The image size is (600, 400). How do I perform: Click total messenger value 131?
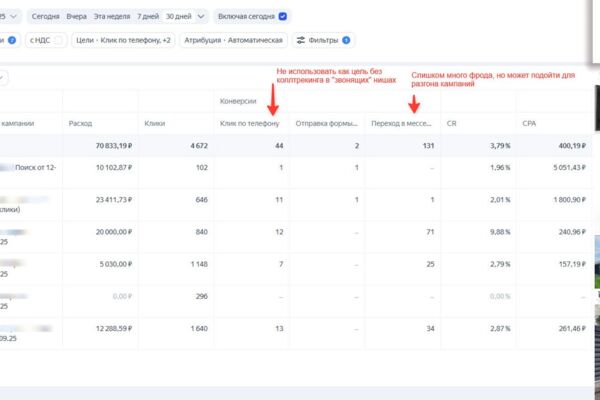(x=429, y=145)
